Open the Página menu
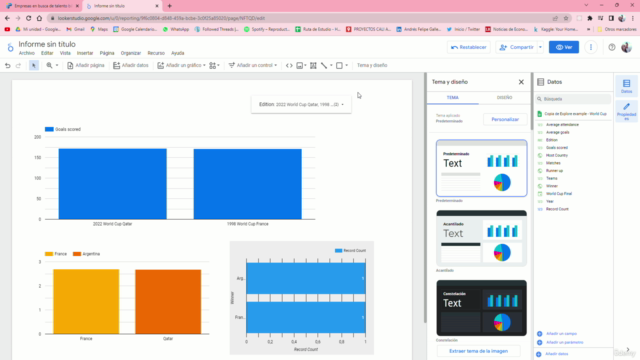Viewport: 640px width, 360px height. [107, 53]
